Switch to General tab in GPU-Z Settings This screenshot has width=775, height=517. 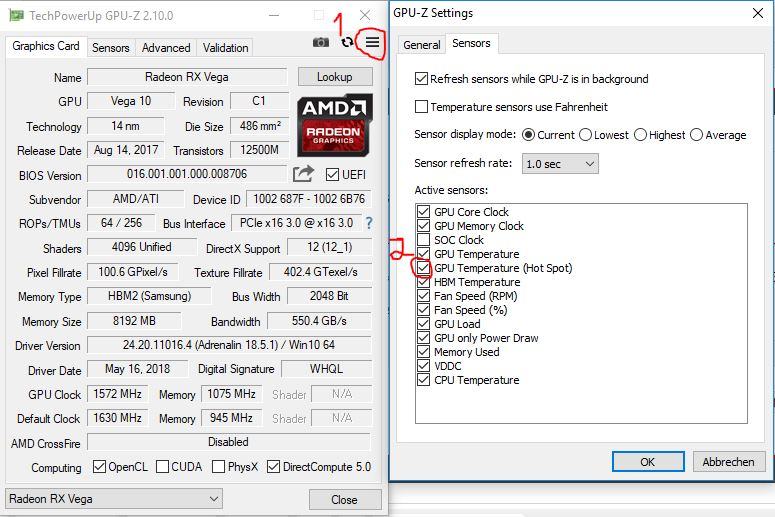click(x=422, y=45)
